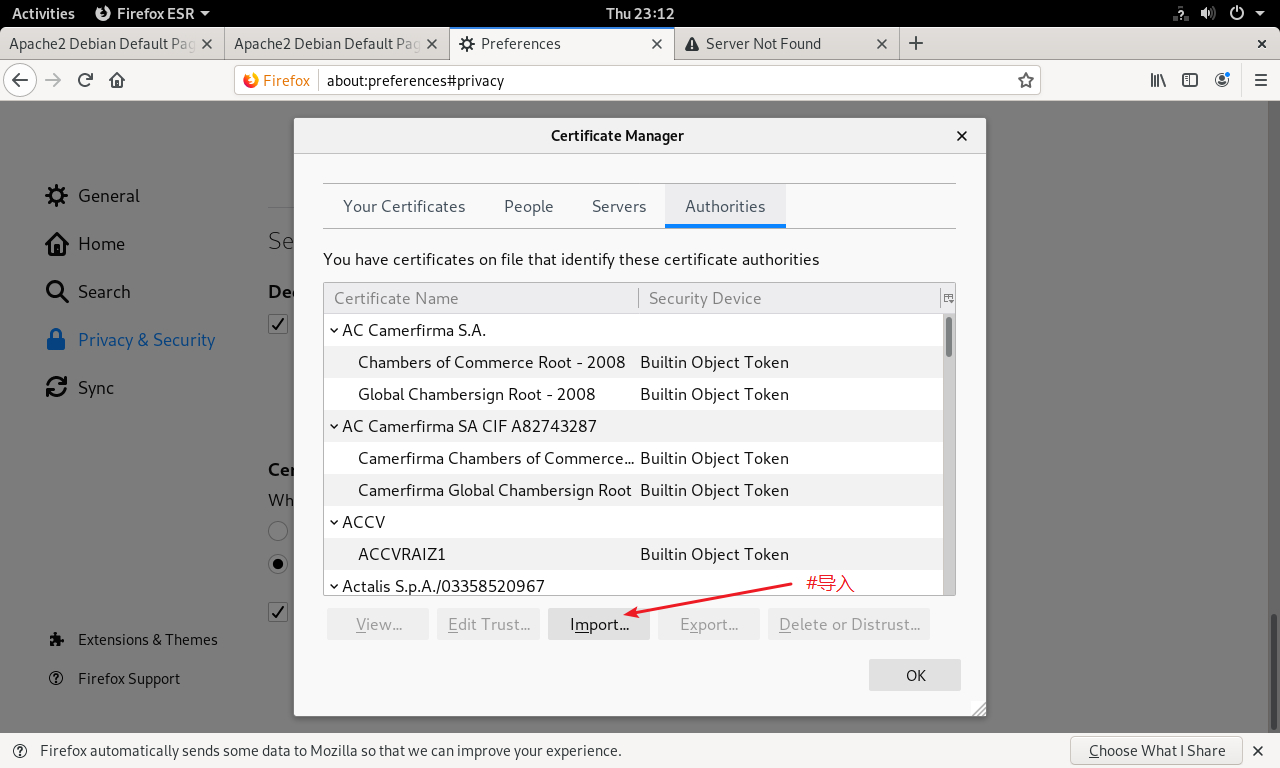Switch to the Servers tab
1280x768 pixels.
point(619,207)
